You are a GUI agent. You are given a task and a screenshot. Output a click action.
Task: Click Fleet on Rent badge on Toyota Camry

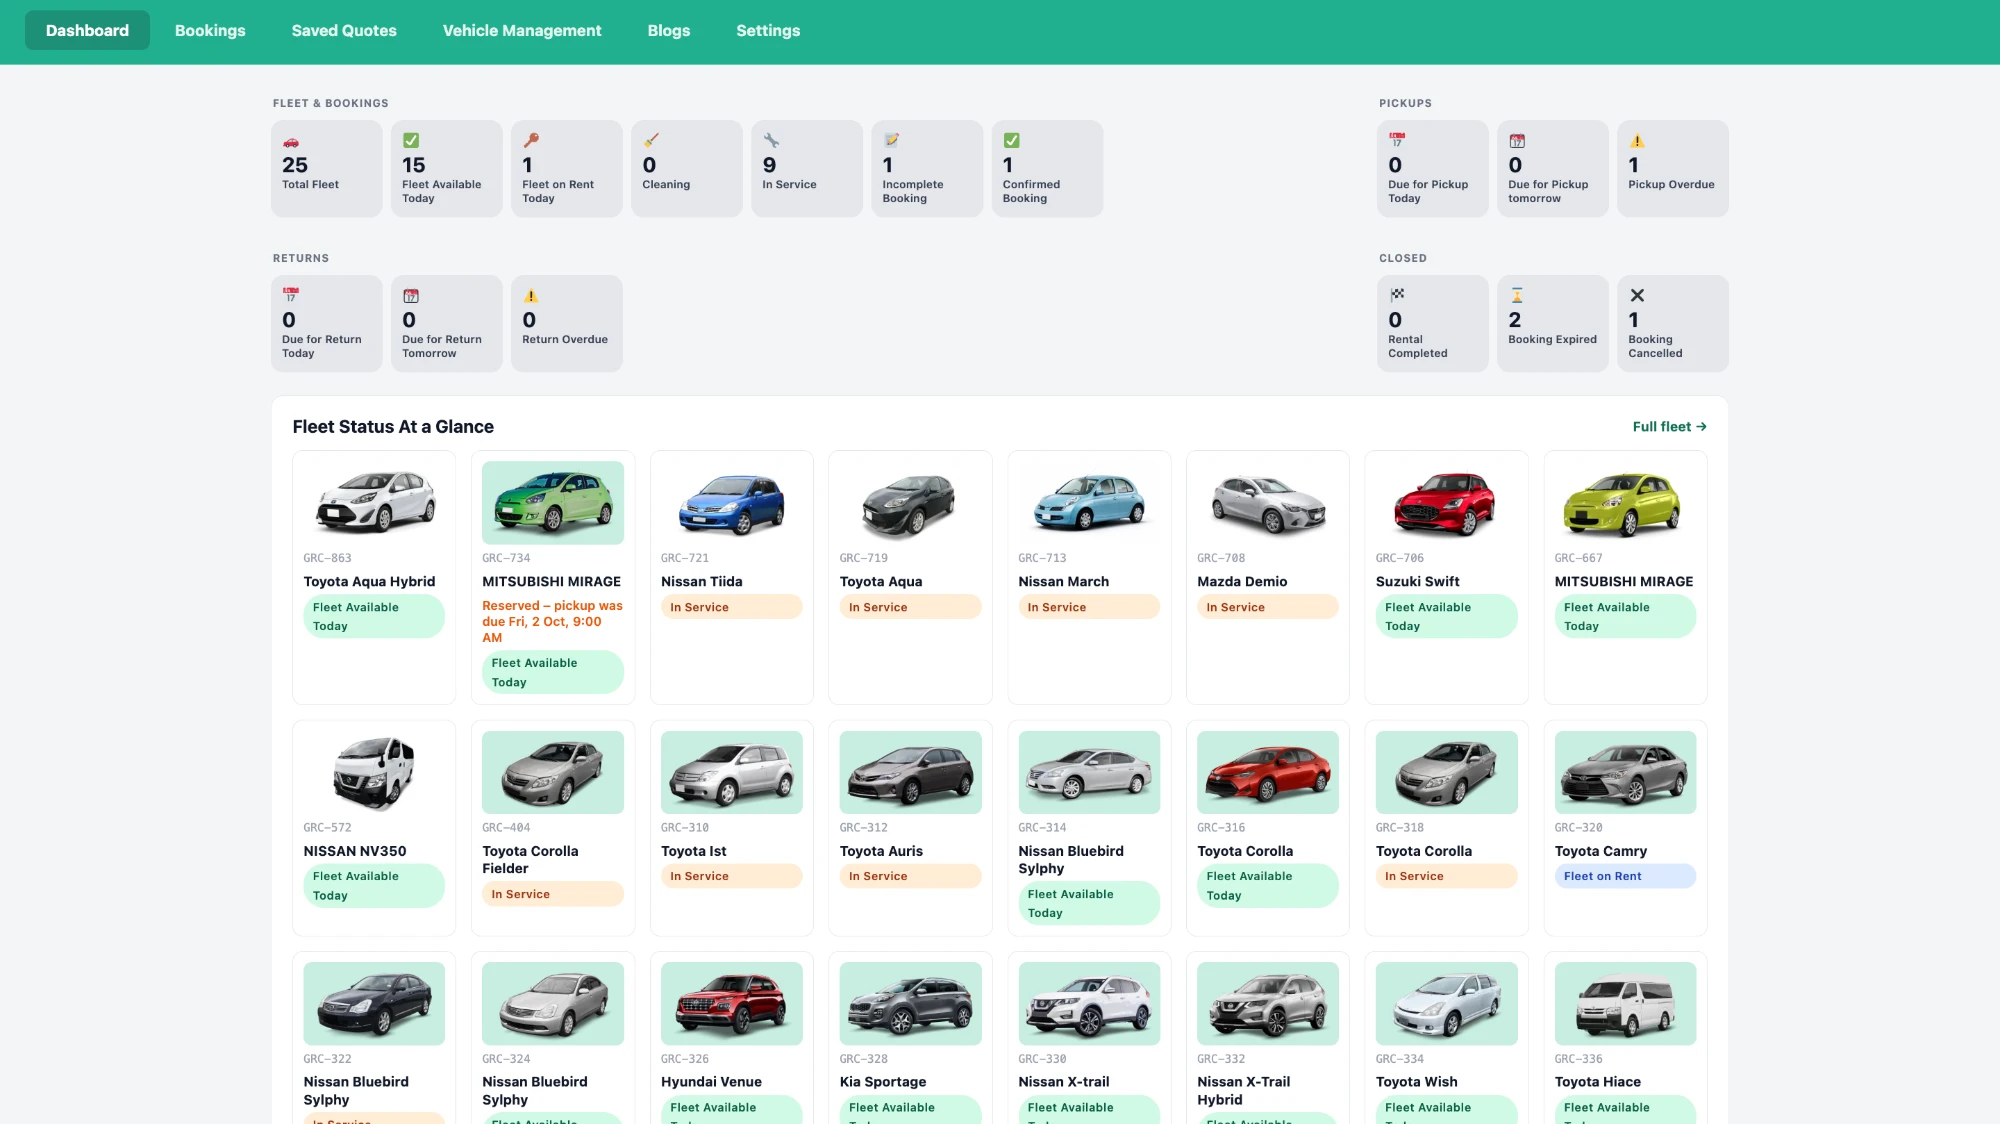tap(1625, 876)
